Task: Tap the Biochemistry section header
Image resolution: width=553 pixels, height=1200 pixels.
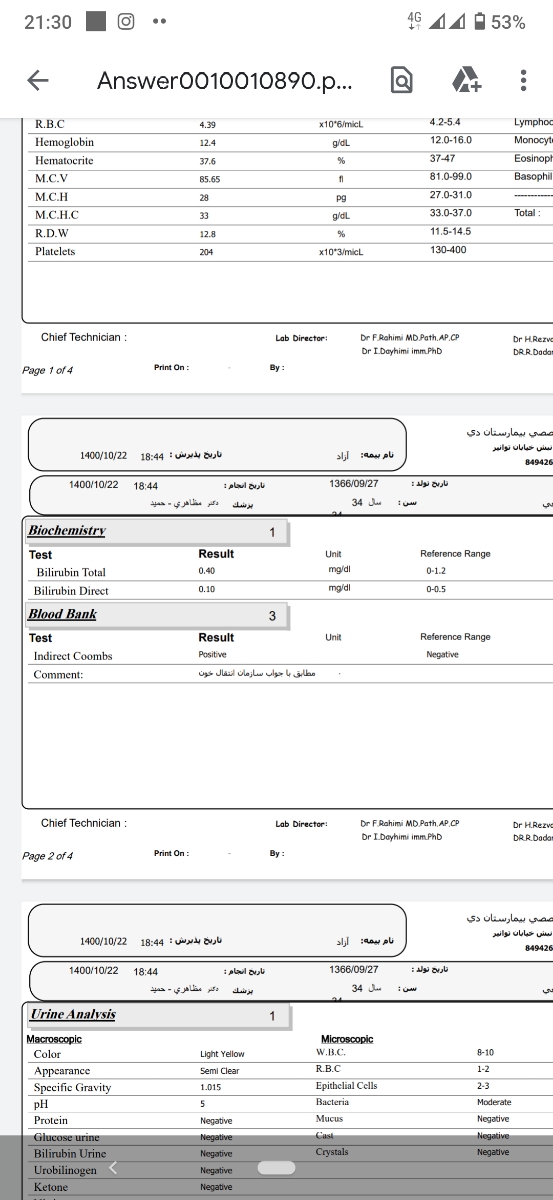Action: pyautogui.click(x=66, y=531)
